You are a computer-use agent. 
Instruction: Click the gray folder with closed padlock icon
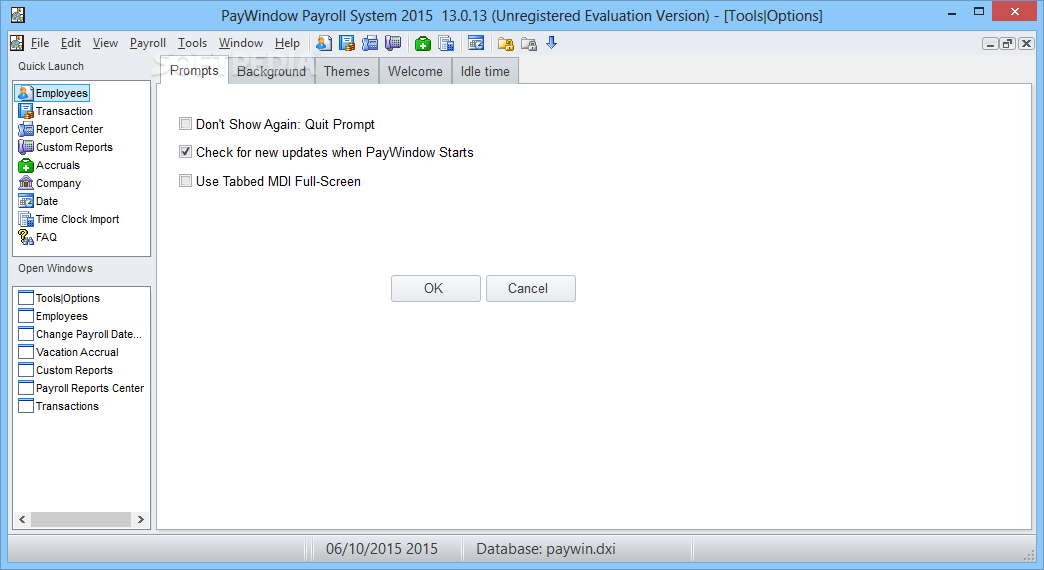(529, 43)
